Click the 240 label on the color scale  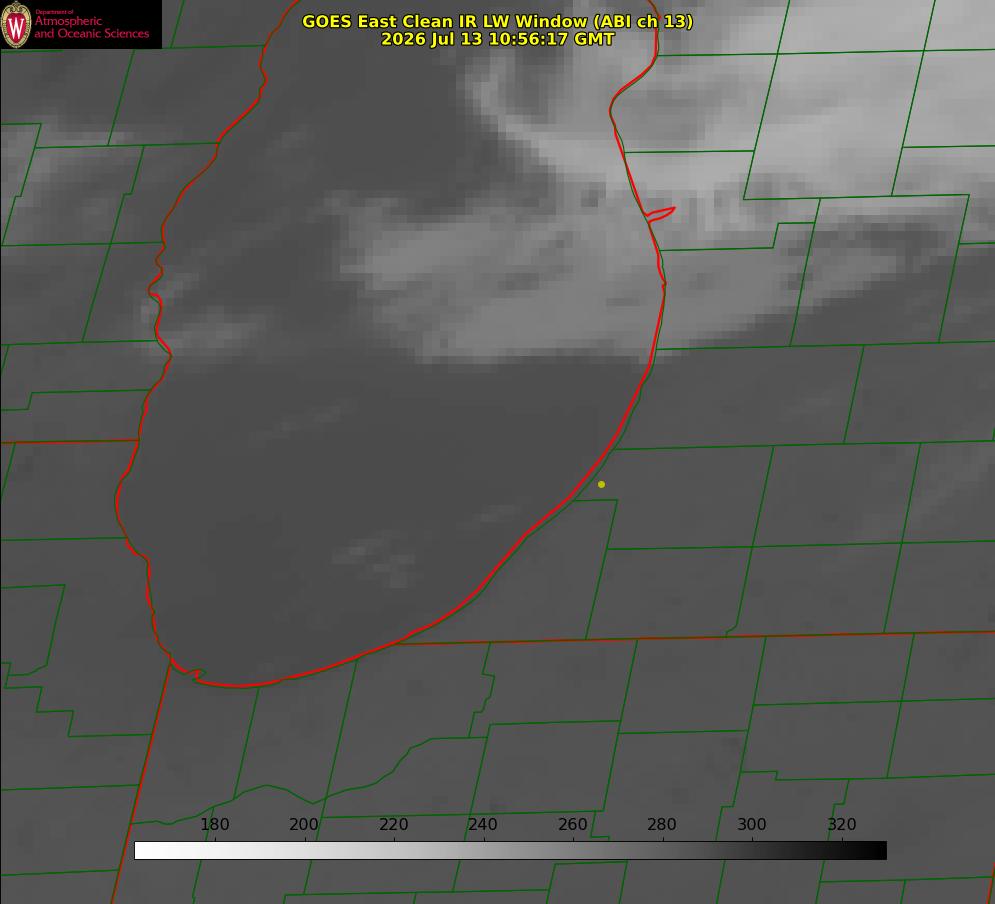pos(483,824)
